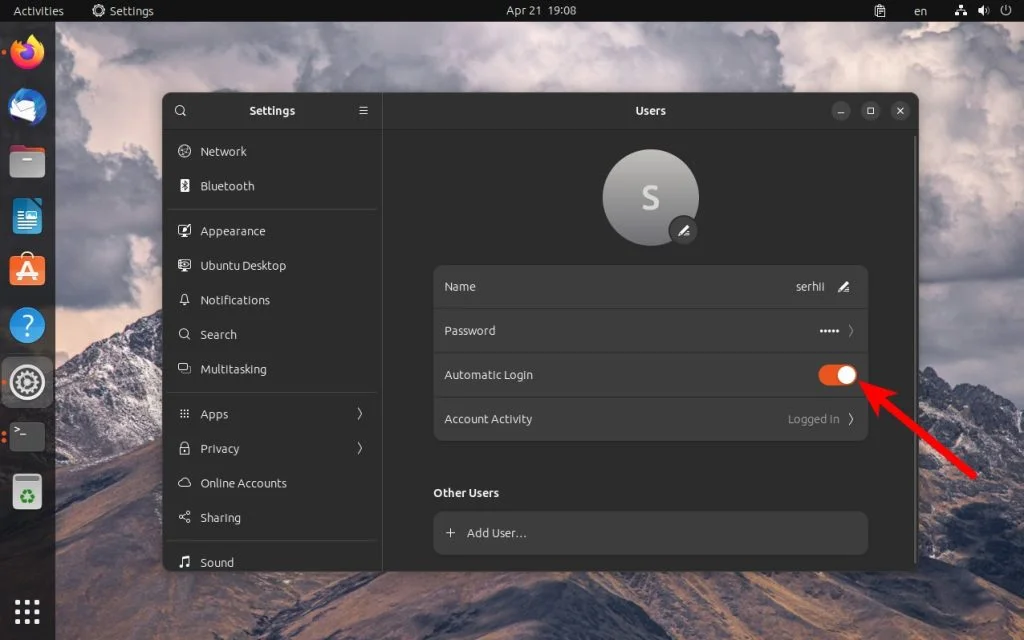Select the Bluetooth section
The height and width of the screenshot is (640, 1024).
tap(226, 185)
